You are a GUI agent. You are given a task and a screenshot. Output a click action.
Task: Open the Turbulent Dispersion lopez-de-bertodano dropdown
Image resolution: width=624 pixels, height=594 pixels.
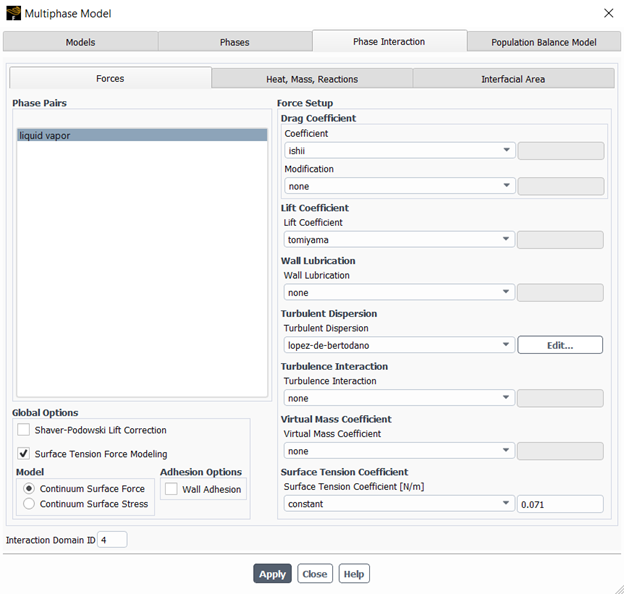pyautogui.click(x=399, y=345)
